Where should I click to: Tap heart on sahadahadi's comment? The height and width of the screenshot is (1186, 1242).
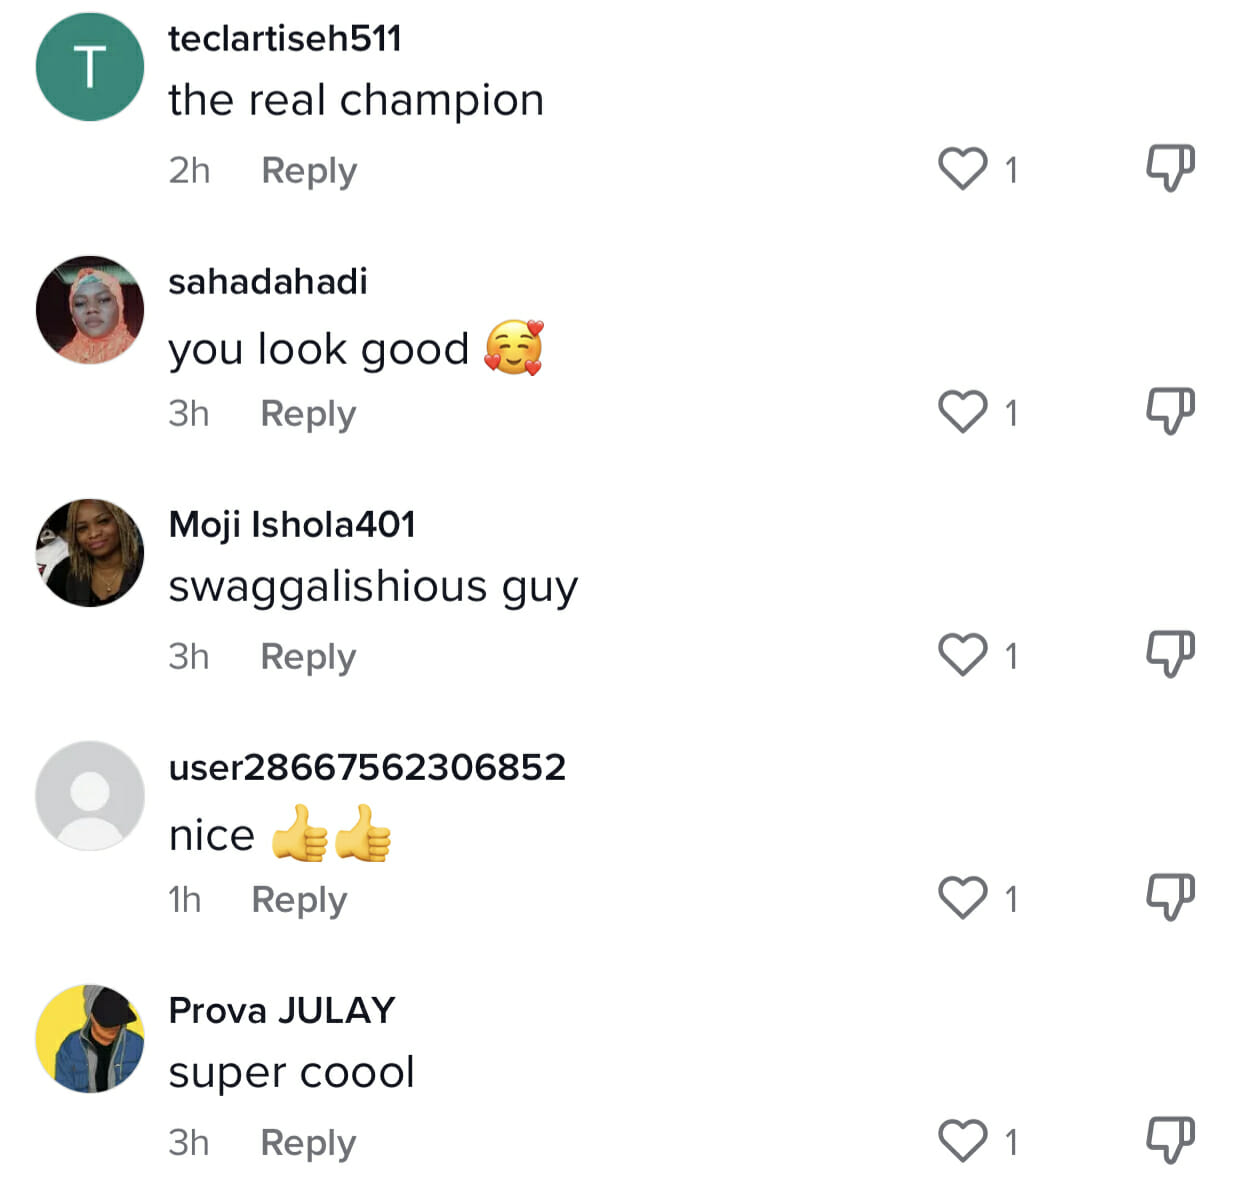click(x=963, y=412)
